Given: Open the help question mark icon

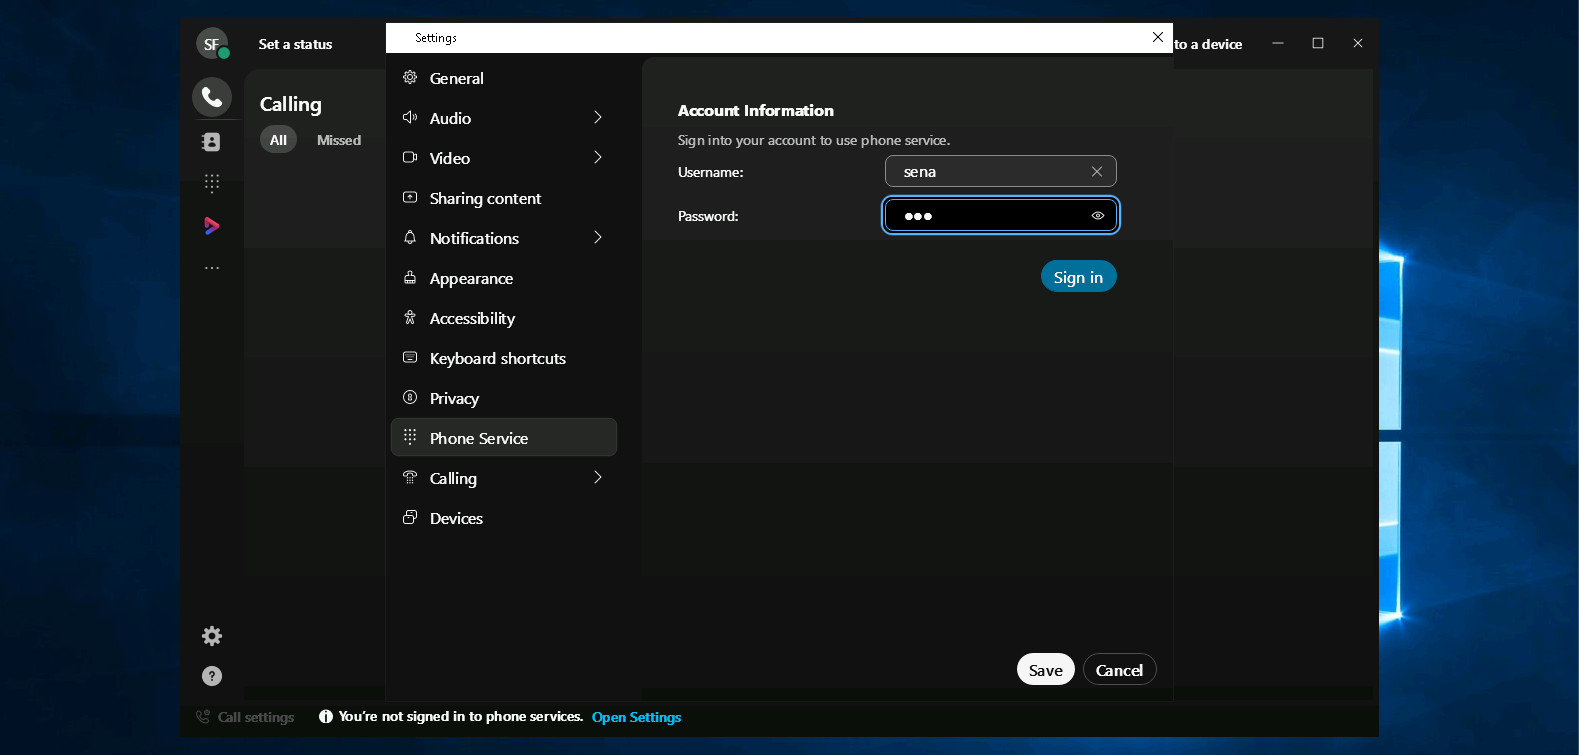Looking at the screenshot, I should click(212, 676).
